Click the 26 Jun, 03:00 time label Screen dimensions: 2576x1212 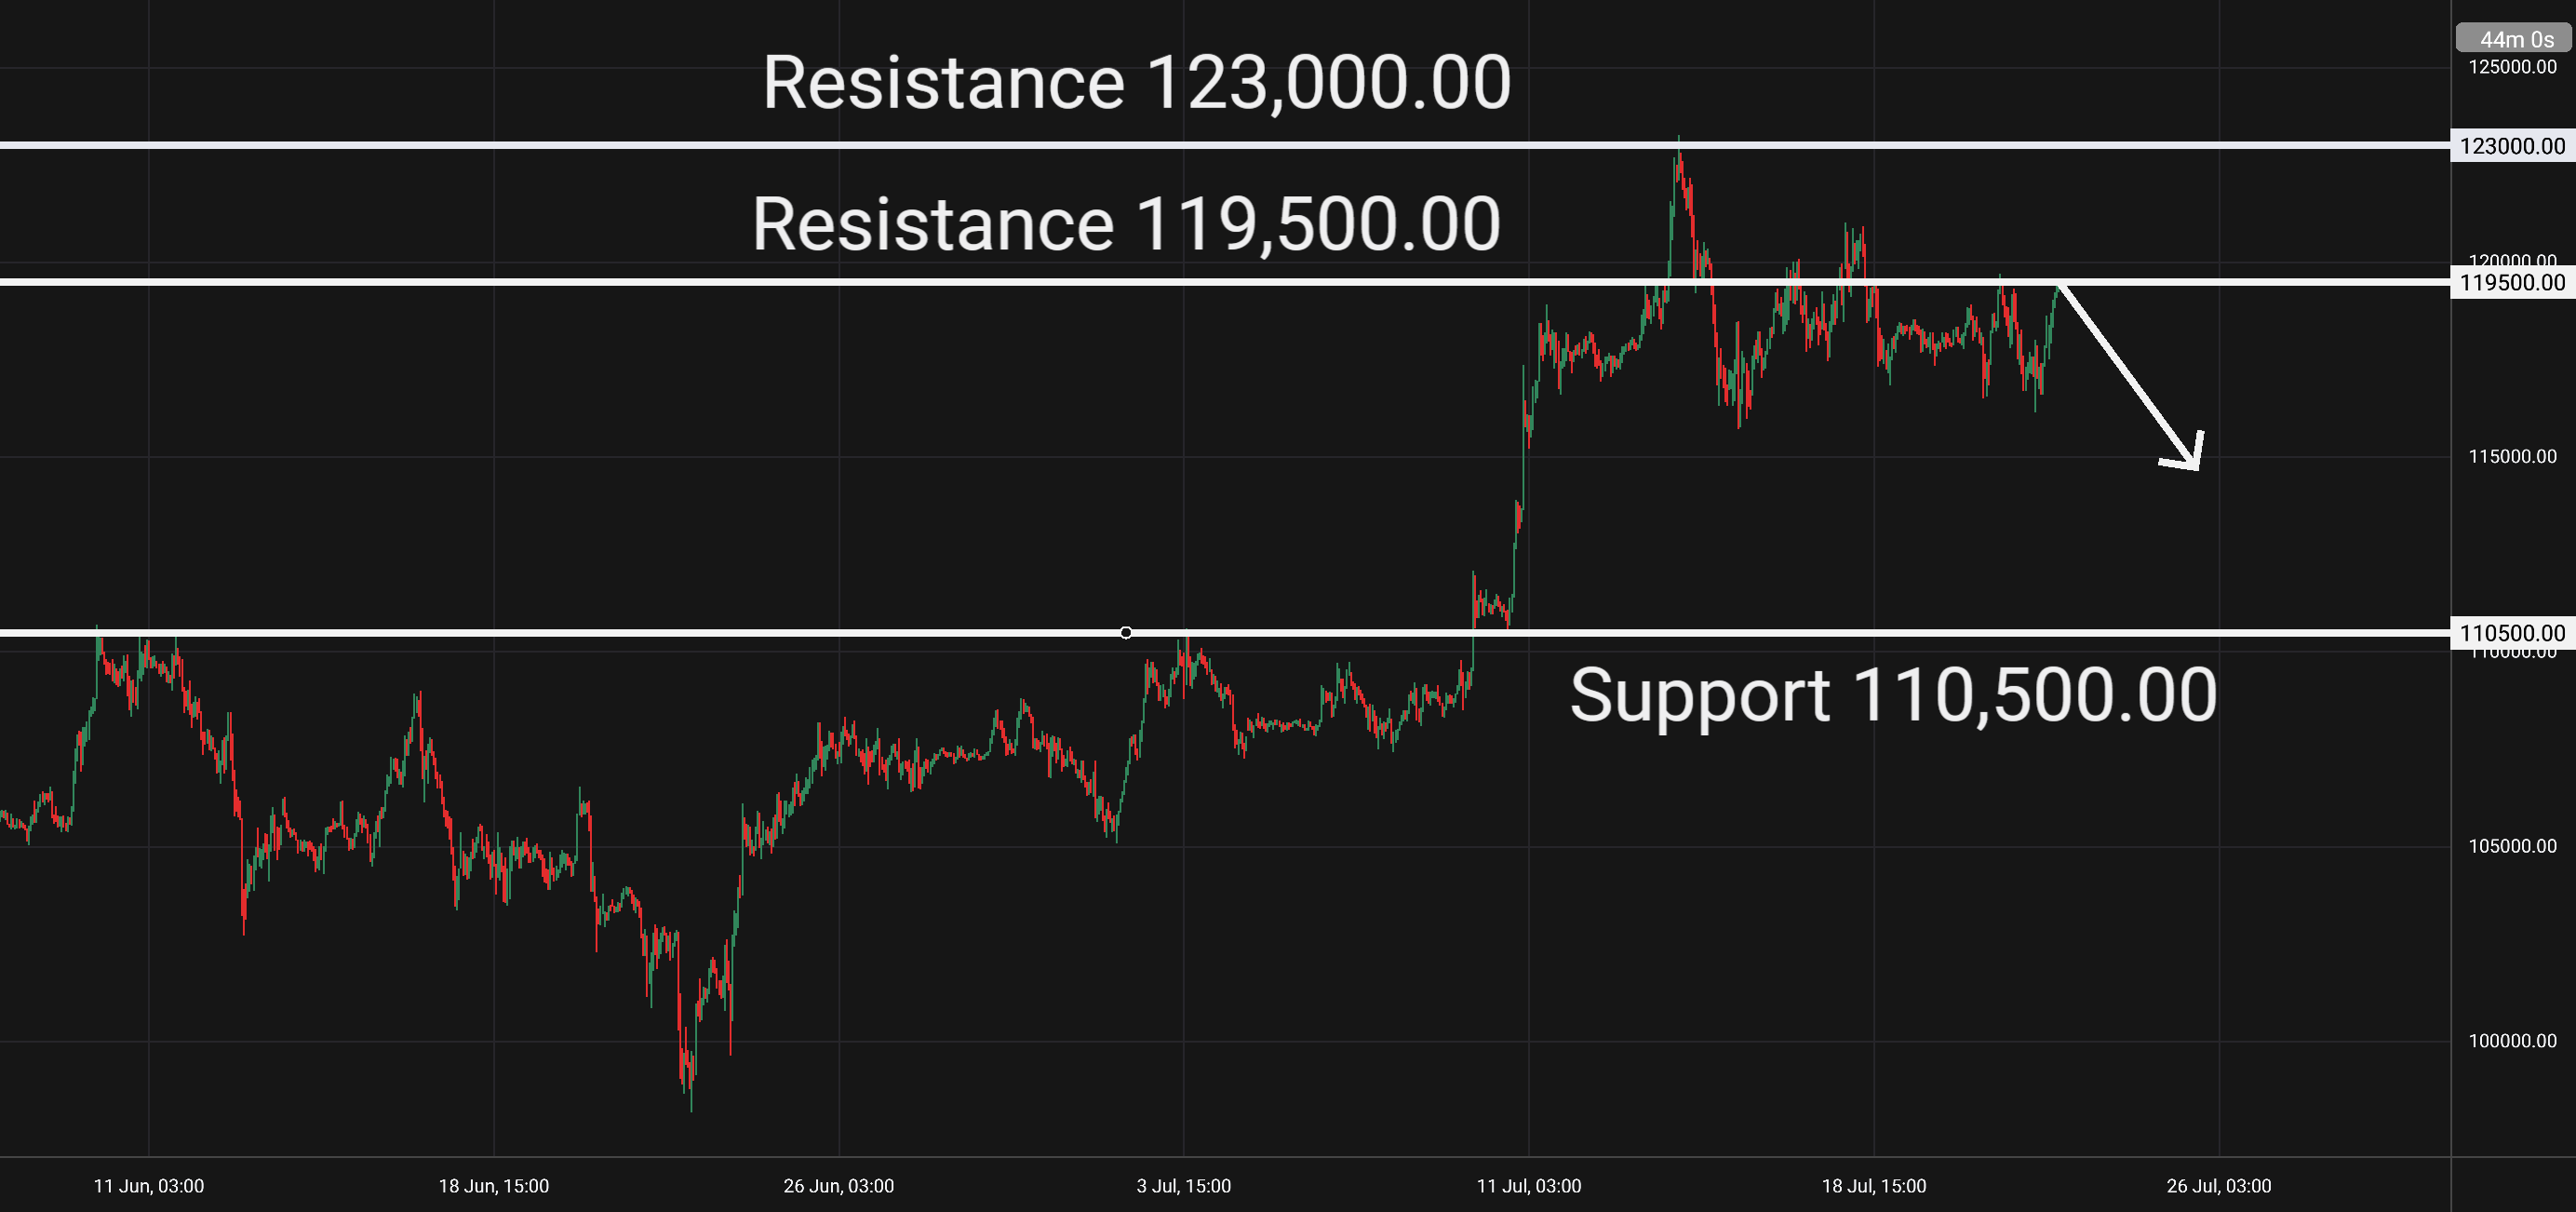pyautogui.click(x=839, y=1186)
